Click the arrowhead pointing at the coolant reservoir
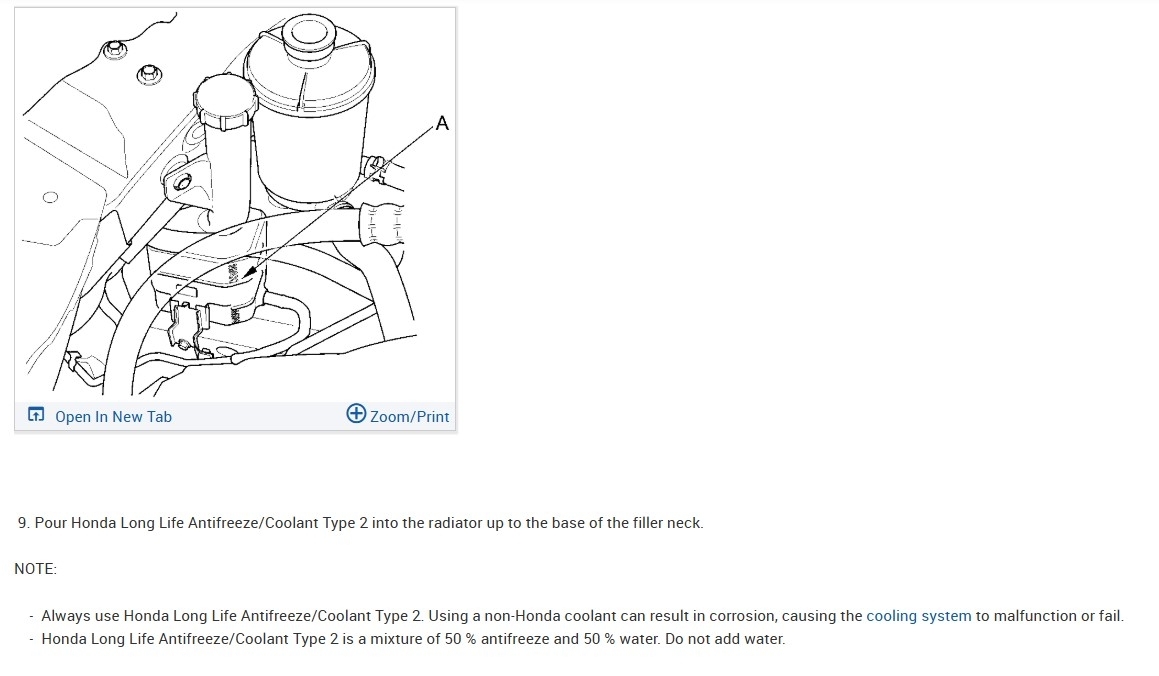Image resolution: width=1159 pixels, height=676 pixels. click(251, 271)
